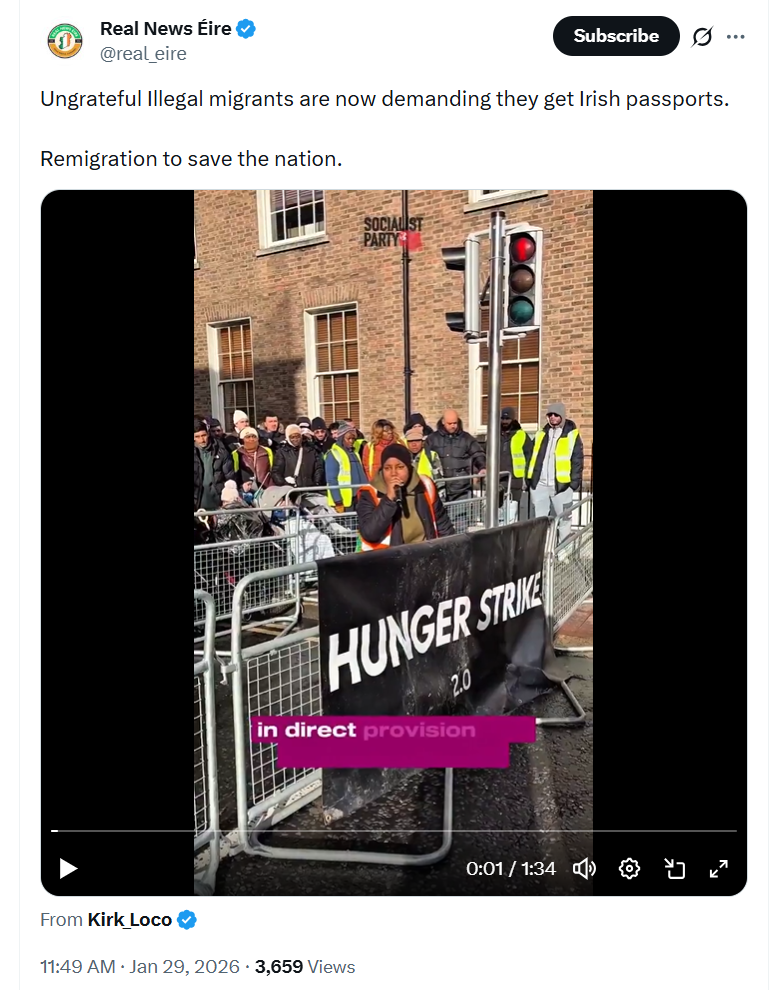Seek along the video progress bar
Screen dimensions: 782x990
394,831
